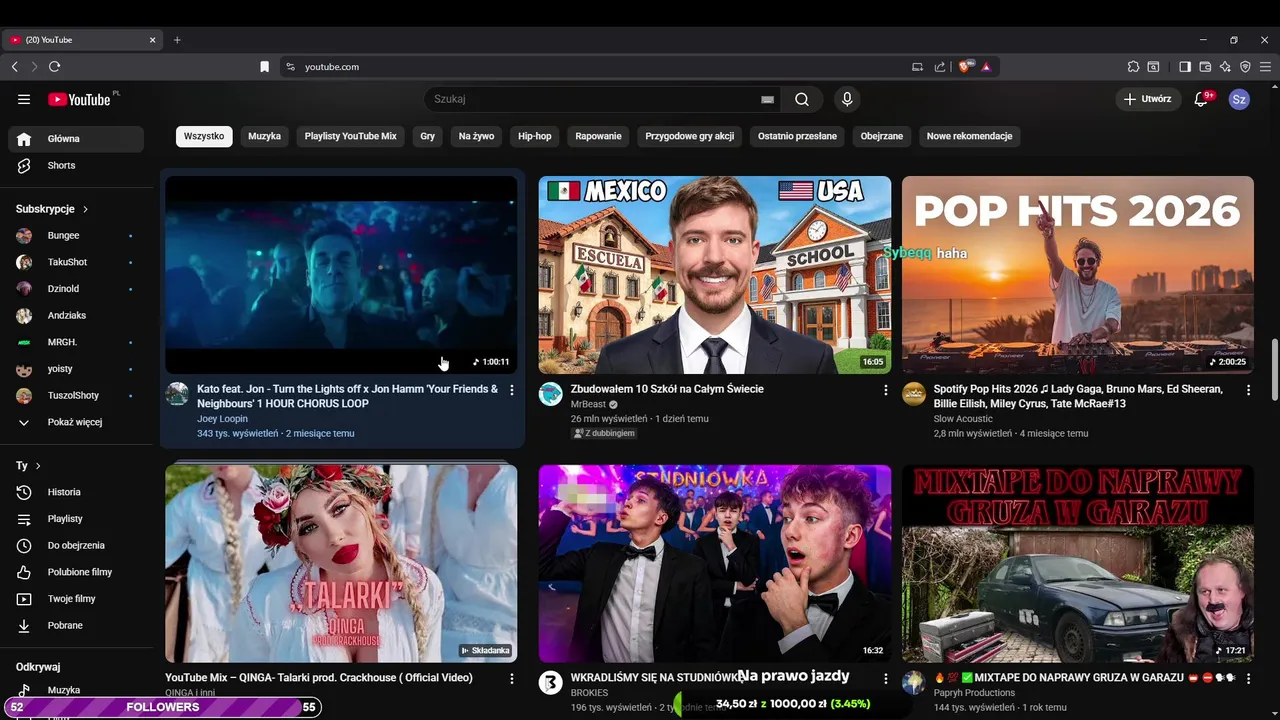Open Do obejrzenia watch later list
The width and height of the screenshot is (1280, 720).
(x=76, y=545)
